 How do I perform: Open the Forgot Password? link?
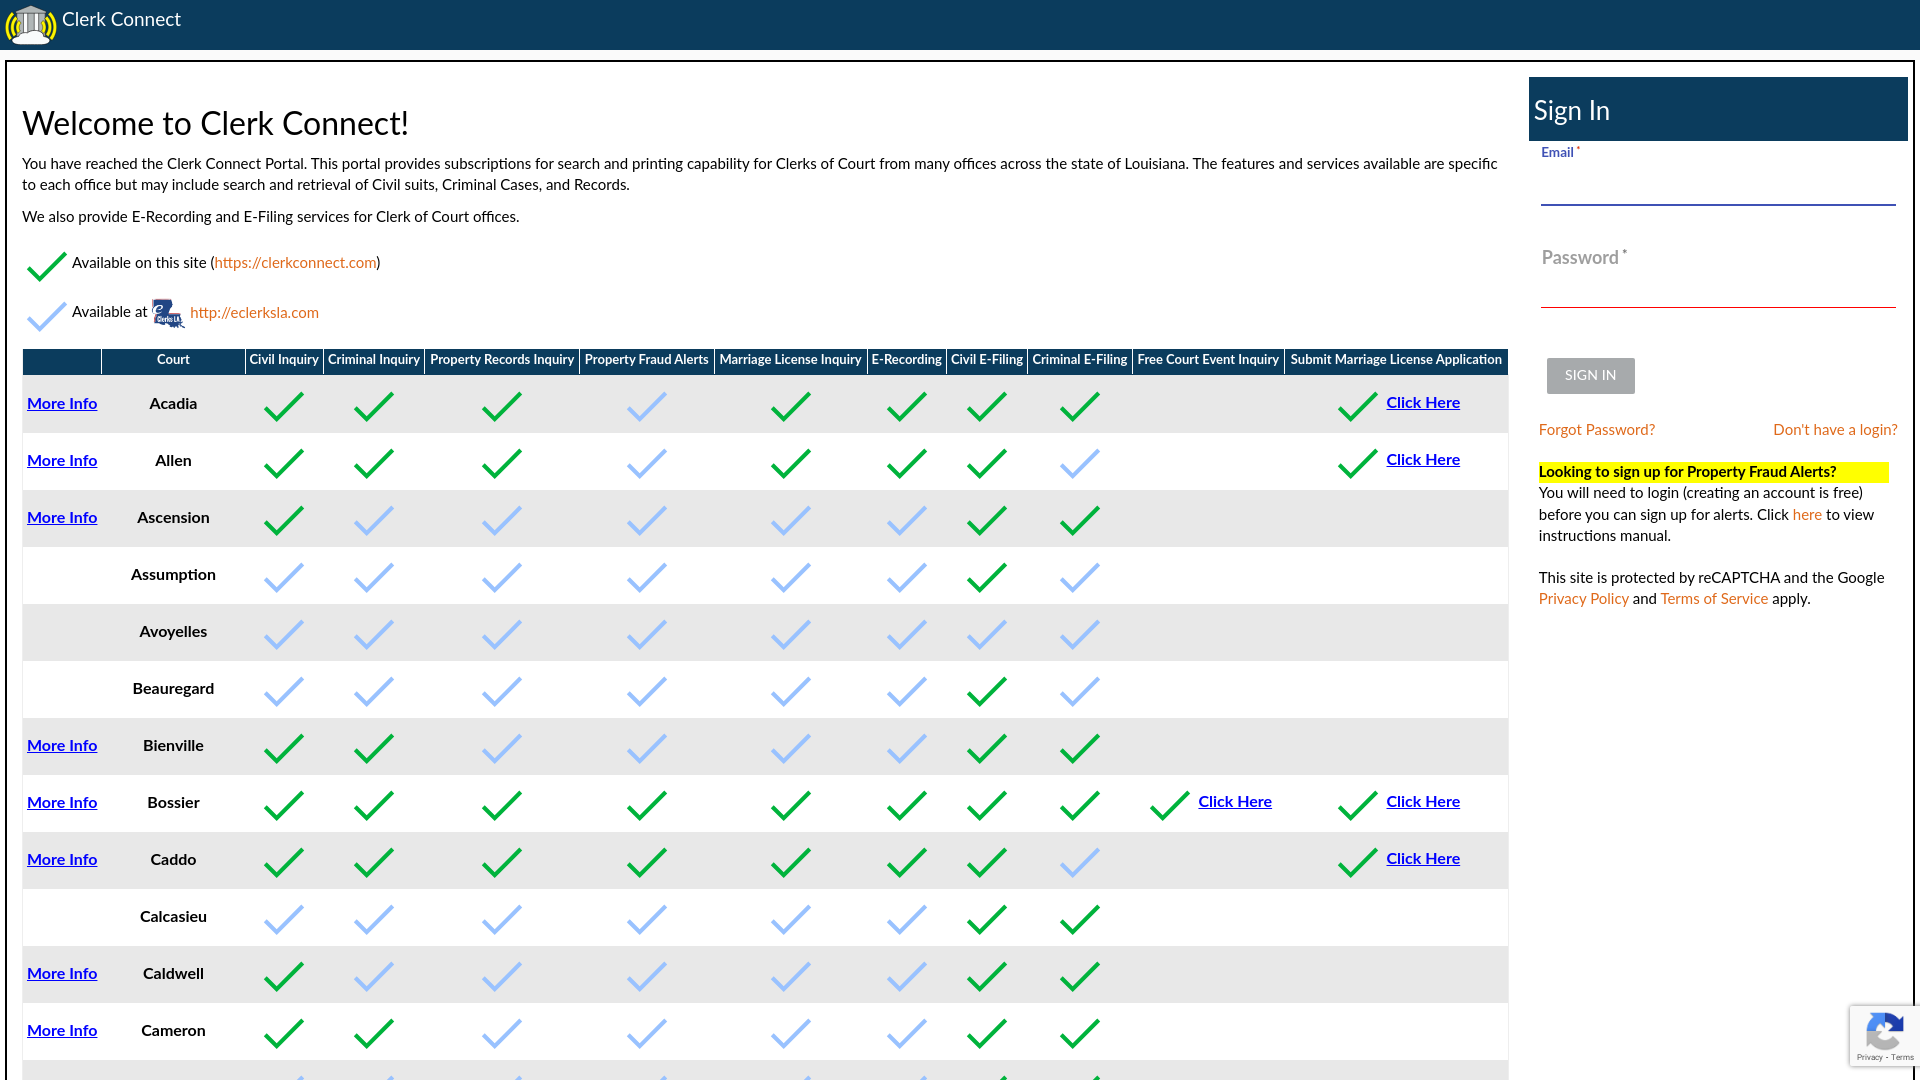(x=1597, y=430)
